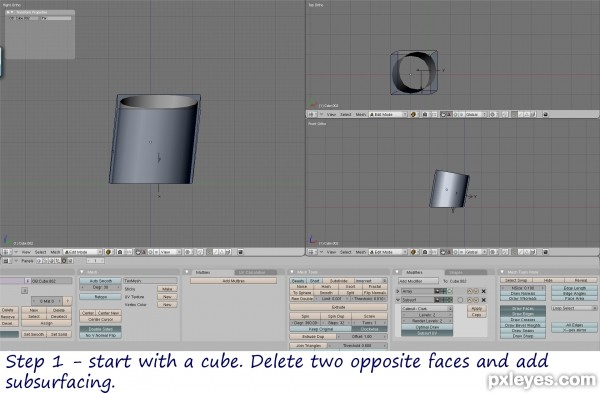Image resolution: width=600 pixels, height=393 pixels.
Task: Click render icon in Top Ortho viewport header
Action: click(x=546, y=114)
